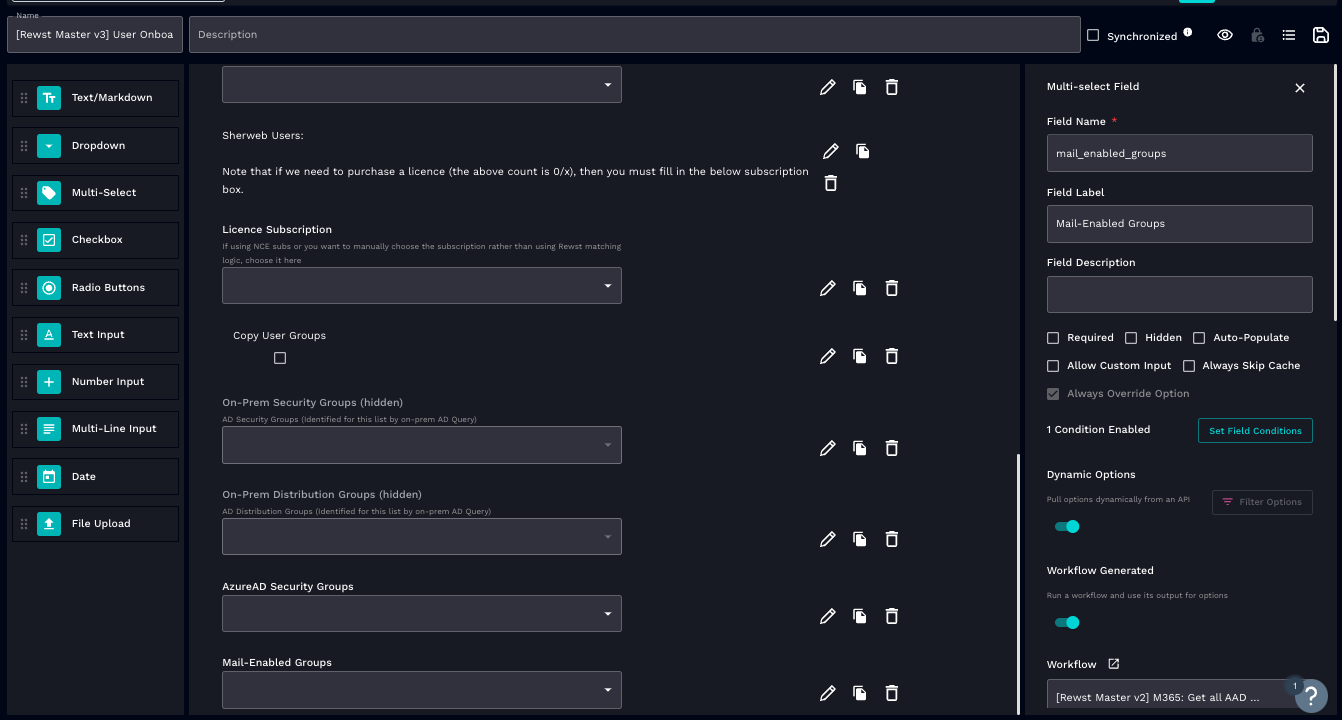The height and width of the screenshot is (720, 1342).
Task: Click the Field Description input box
Action: coord(1179,295)
